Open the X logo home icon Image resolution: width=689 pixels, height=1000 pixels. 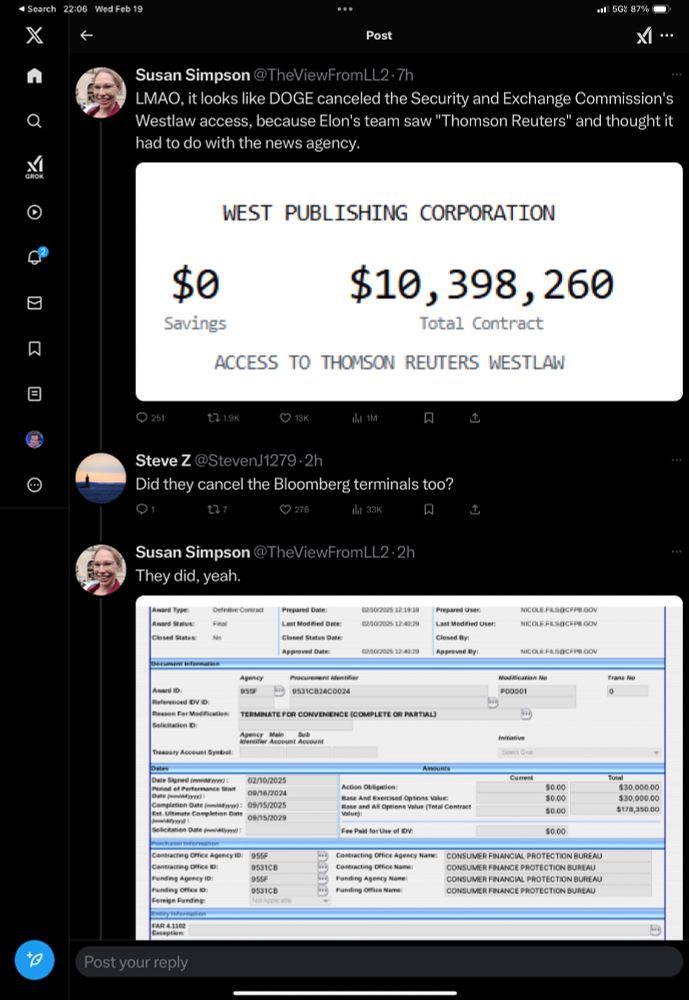coord(34,35)
